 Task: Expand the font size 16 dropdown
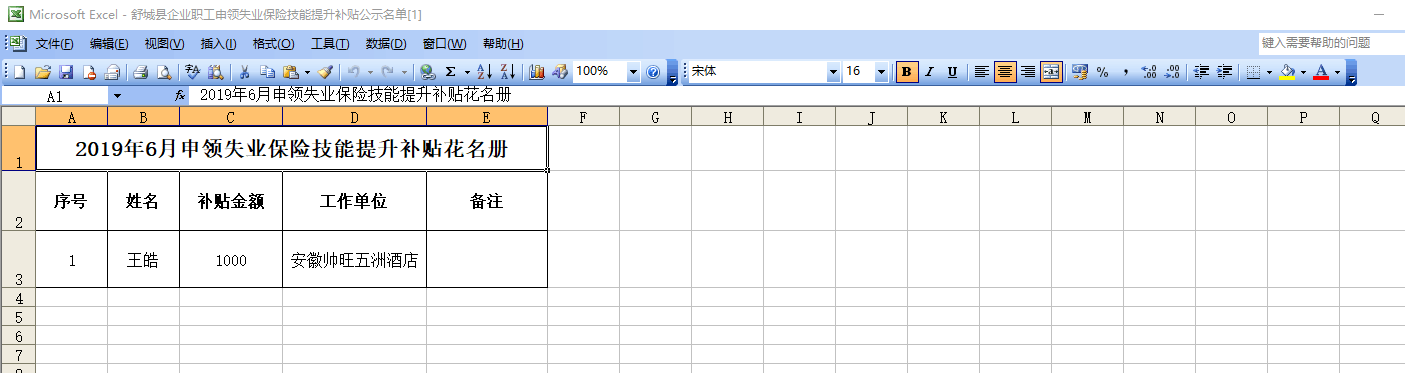click(881, 72)
